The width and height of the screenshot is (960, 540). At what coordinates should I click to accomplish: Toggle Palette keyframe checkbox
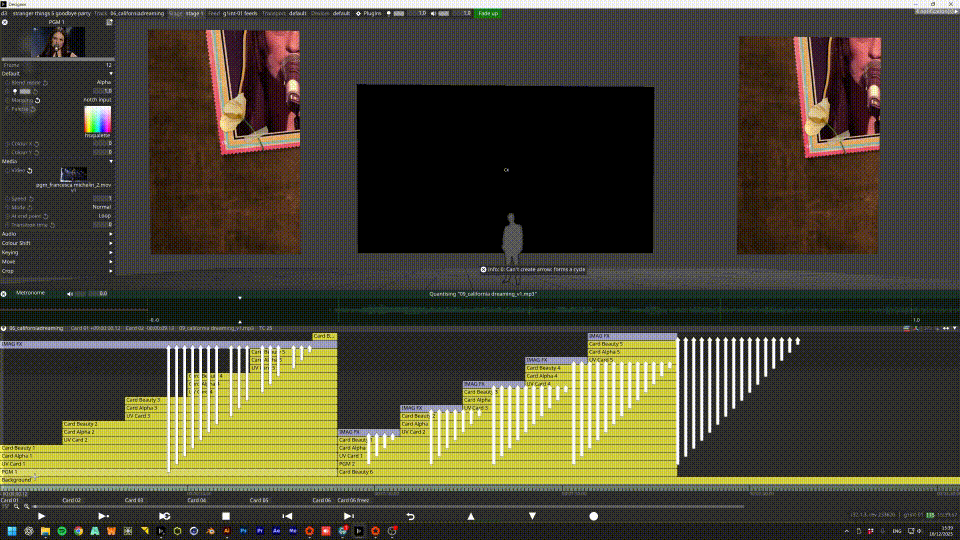pyautogui.click(x=7, y=109)
